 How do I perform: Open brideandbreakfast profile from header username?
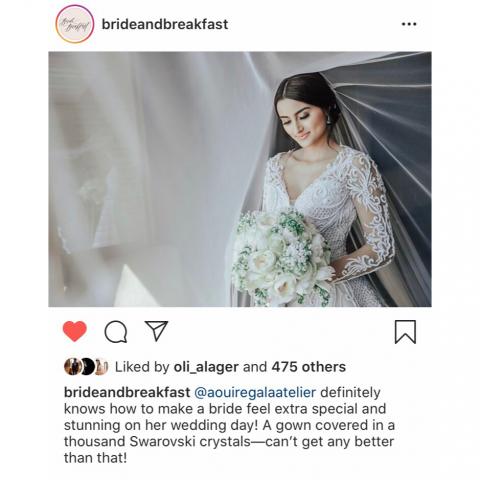[165, 24]
